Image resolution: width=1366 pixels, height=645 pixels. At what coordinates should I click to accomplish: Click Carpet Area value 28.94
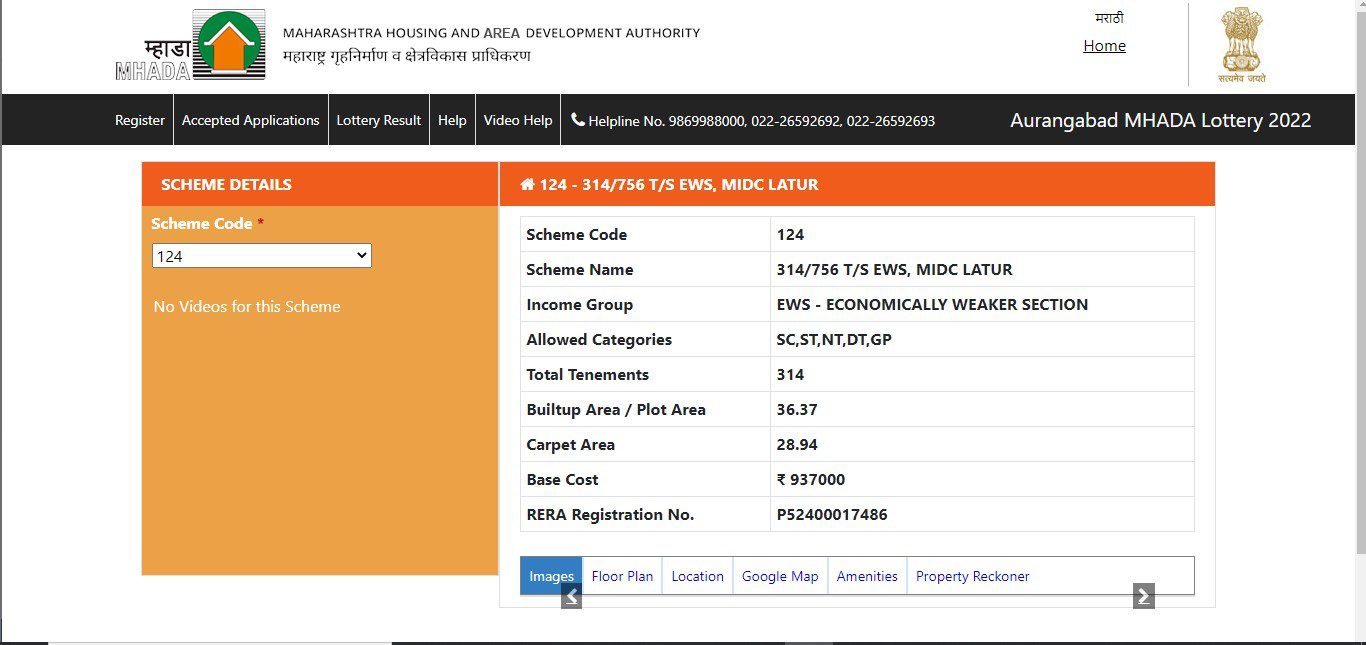[x=797, y=445]
